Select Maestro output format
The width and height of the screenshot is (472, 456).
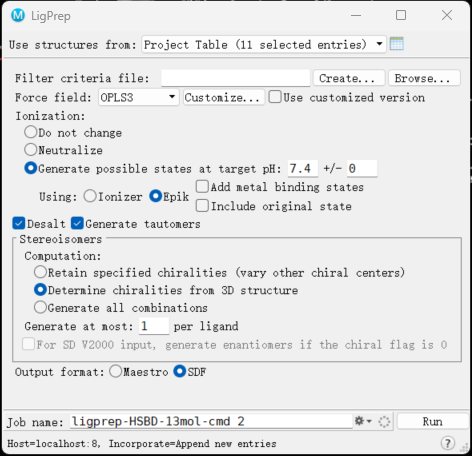click(115, 371)
